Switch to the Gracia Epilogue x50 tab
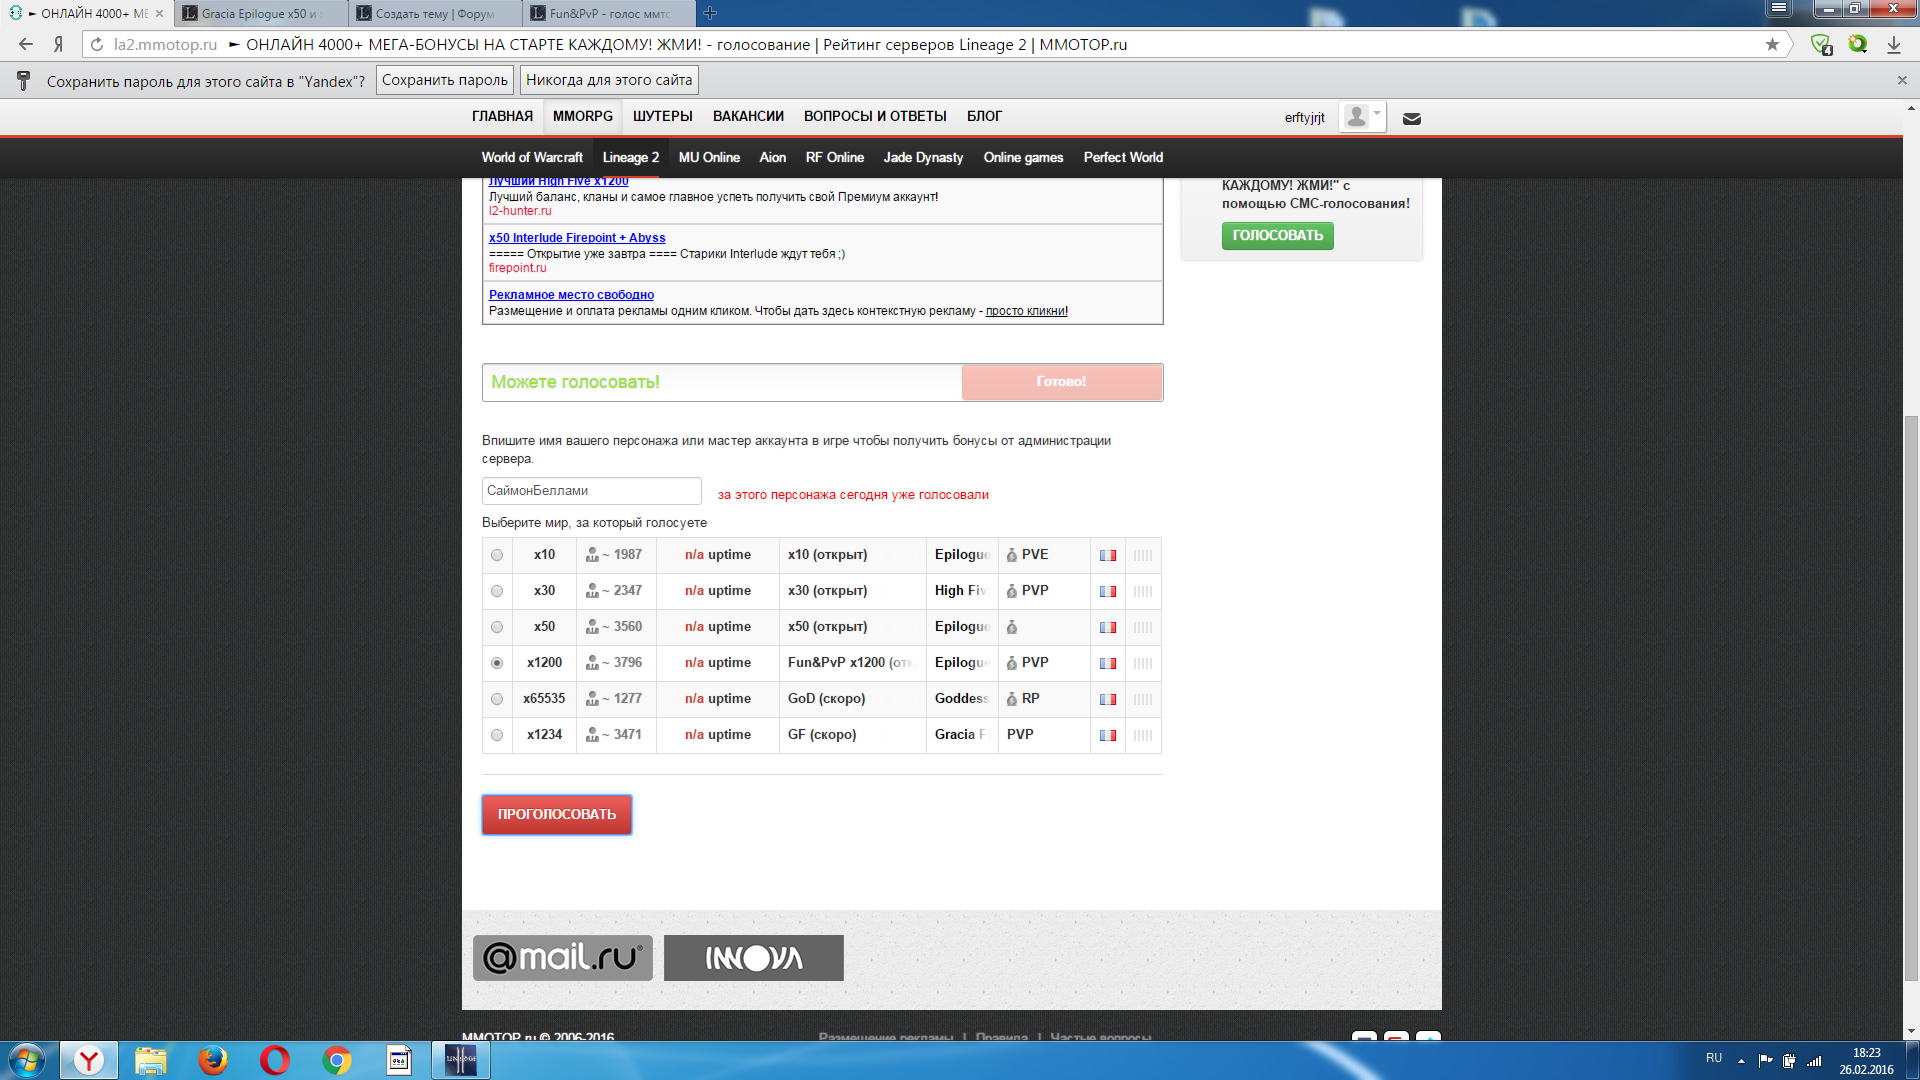The image size is (1920, 1080). (260, 14)
